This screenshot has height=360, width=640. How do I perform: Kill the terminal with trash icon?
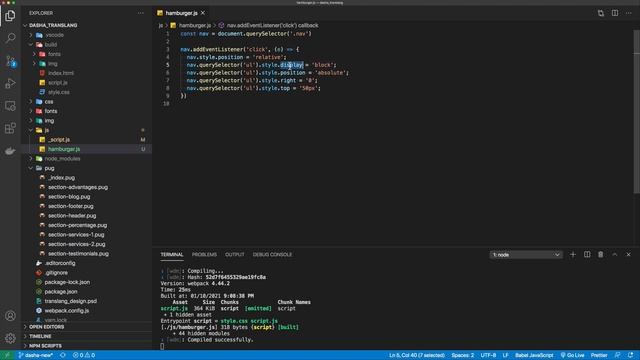600,255
